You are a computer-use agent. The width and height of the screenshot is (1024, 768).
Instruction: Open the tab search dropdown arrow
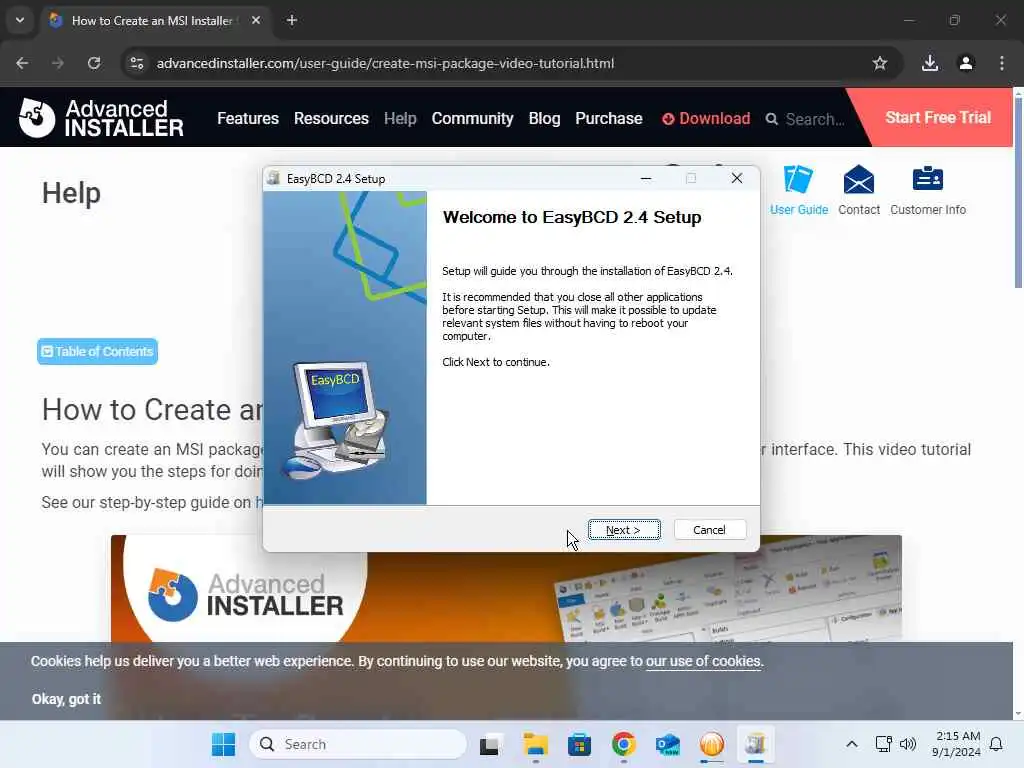(x=20, y=20)
